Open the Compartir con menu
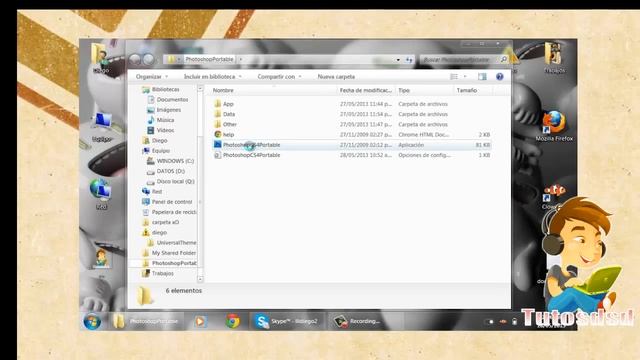Screen dimensions: 640x360 point(279,77)
